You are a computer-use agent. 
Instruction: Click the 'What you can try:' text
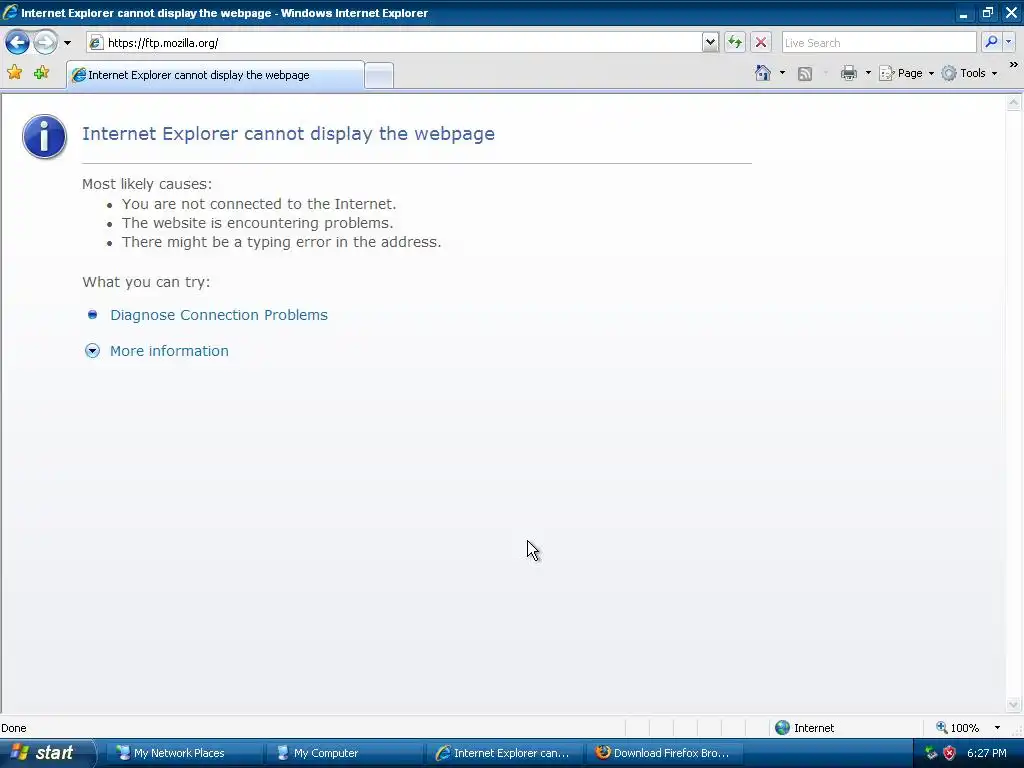click(x=146, y=282)
